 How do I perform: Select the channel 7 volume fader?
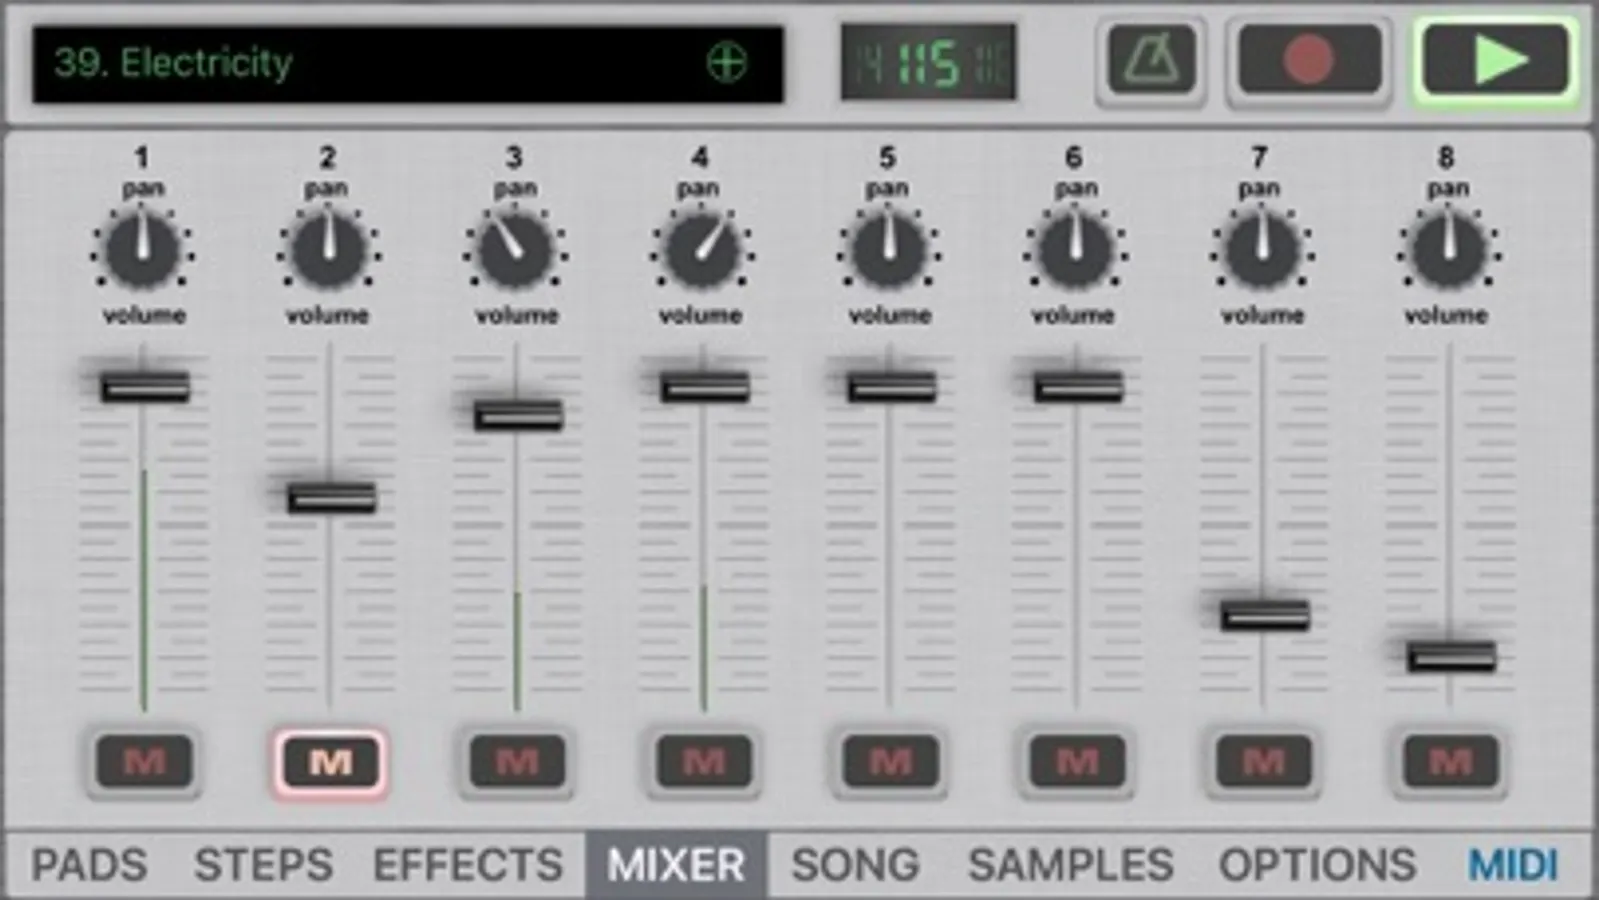pyautogui.click(x=1265, y=614)
